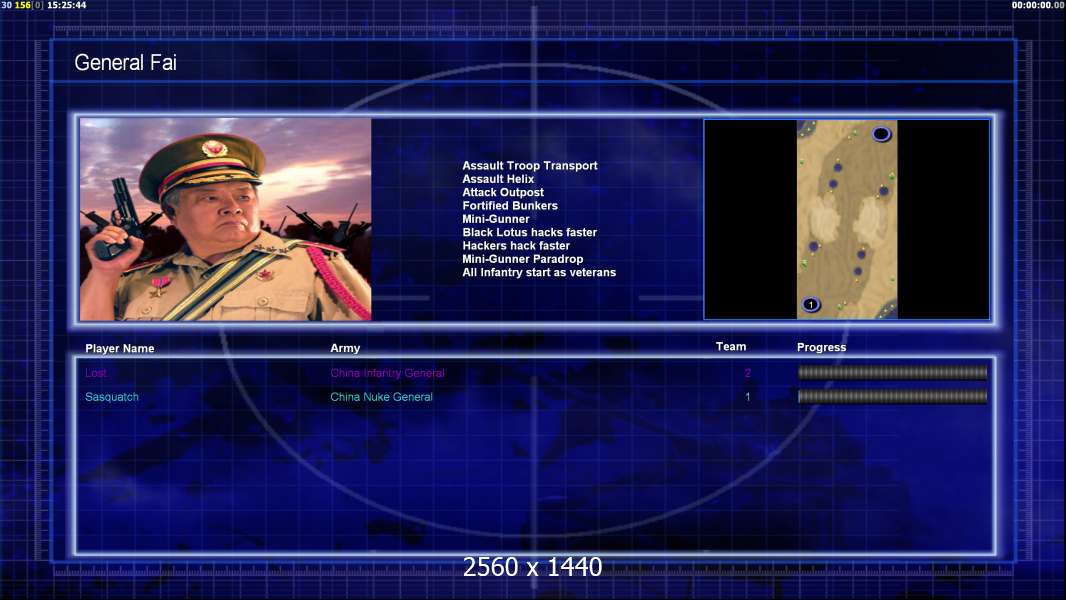Click the Army column header

click(345, 348)
